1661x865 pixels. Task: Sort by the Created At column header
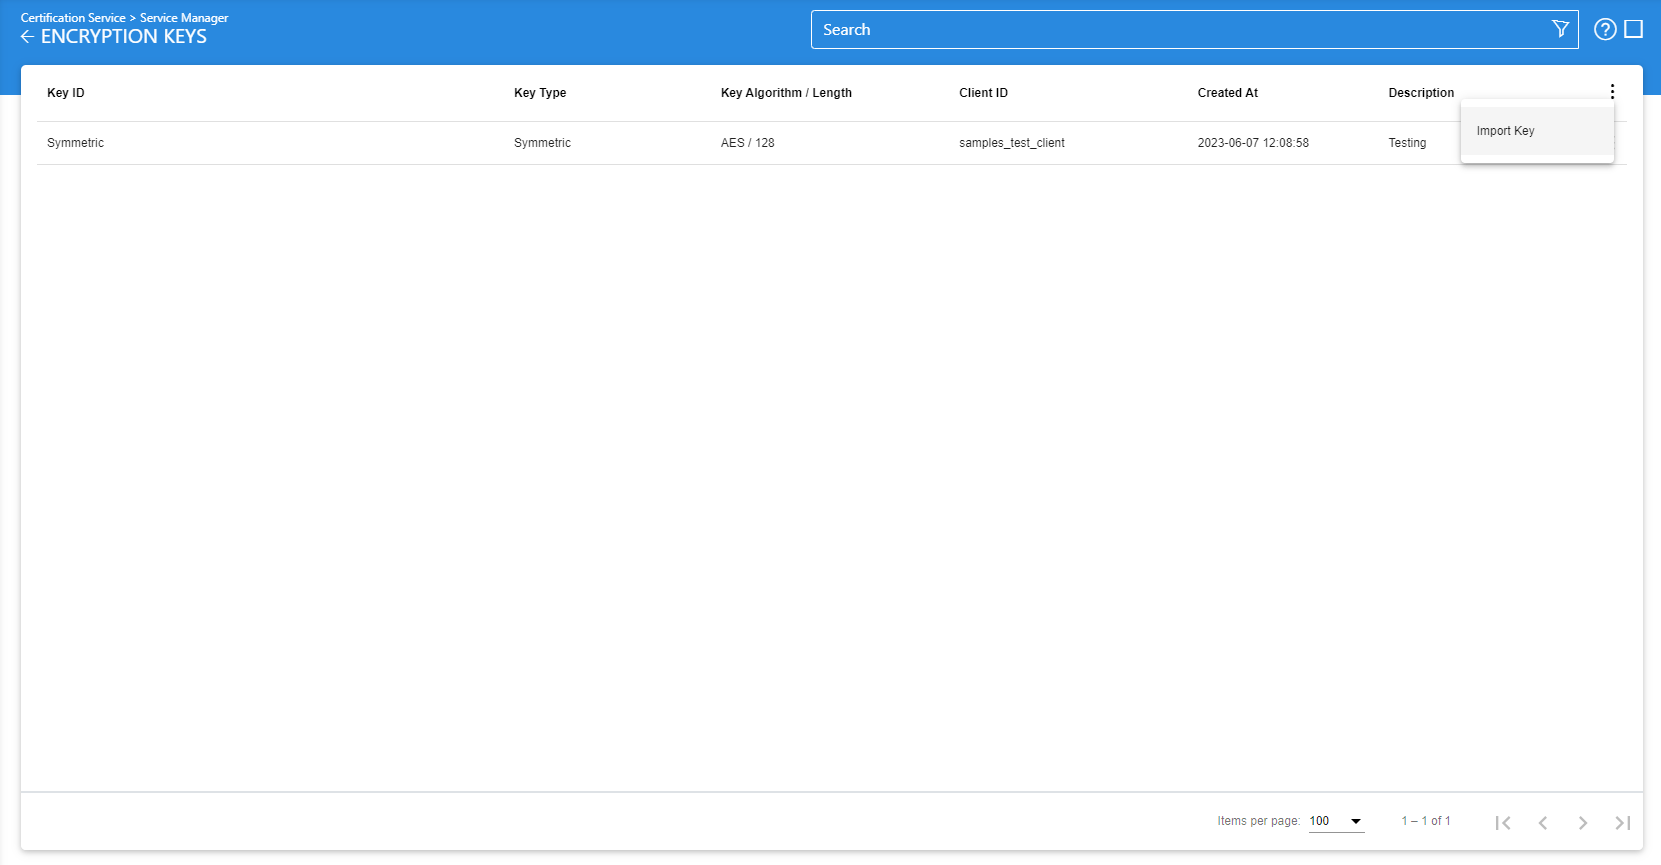(x=1227, y=93)
